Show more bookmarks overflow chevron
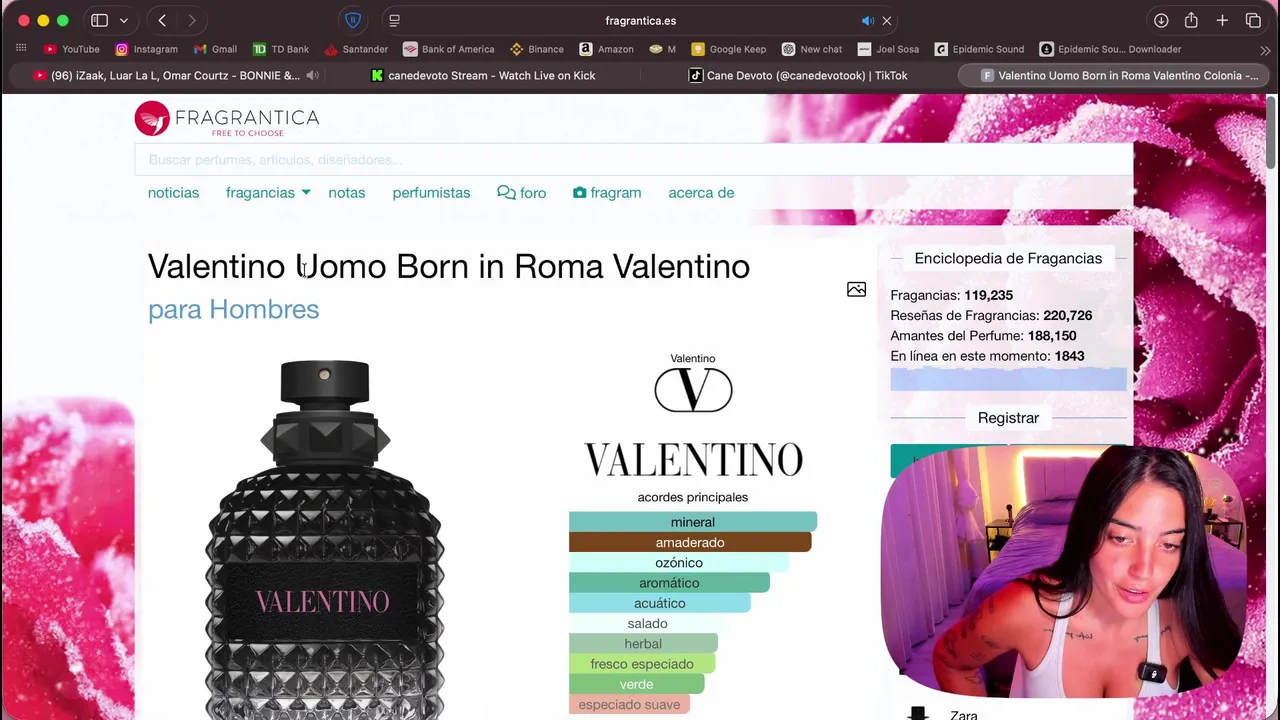Viewport: 1280px width, 720px height. pyautogui.click(x=1265, y=49)
